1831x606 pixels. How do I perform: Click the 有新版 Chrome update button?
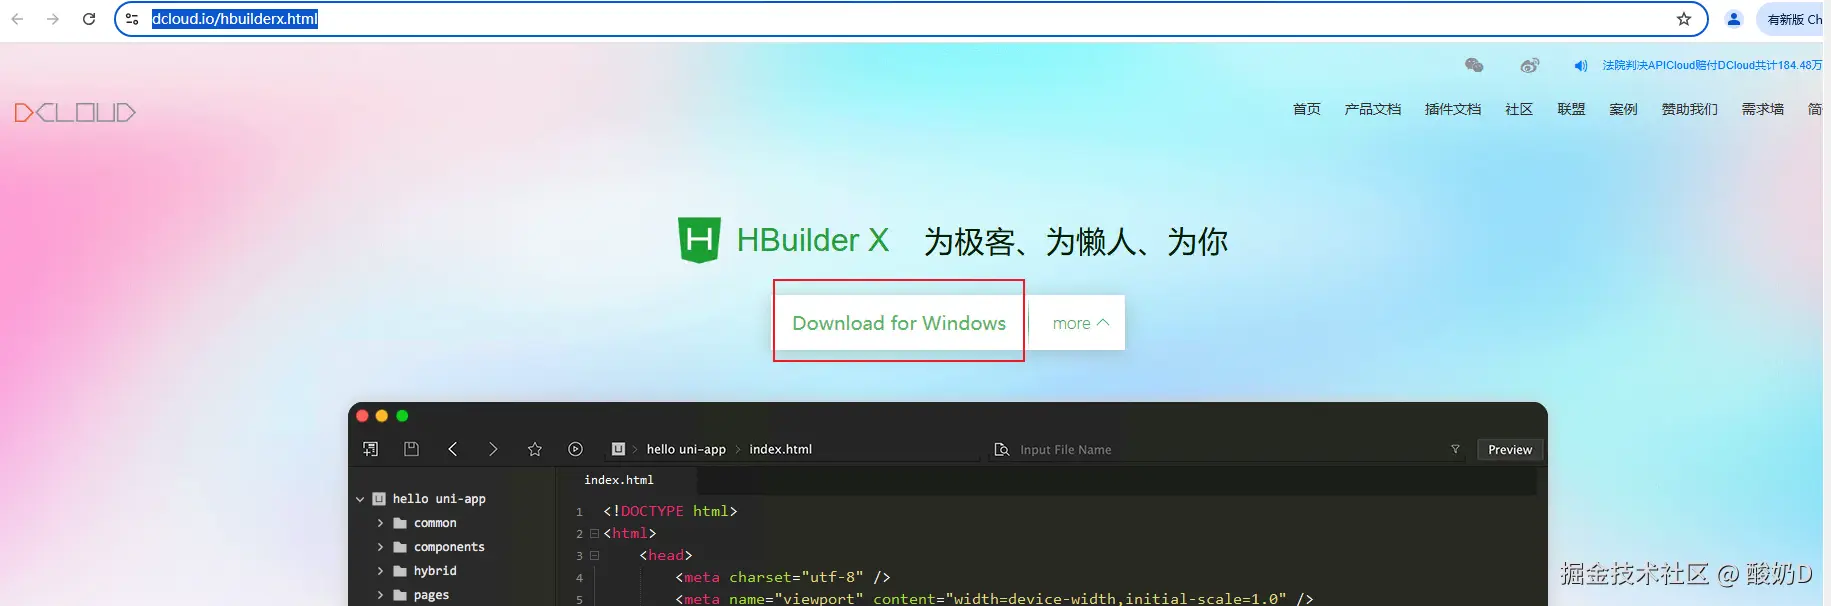click(1793, 19)
